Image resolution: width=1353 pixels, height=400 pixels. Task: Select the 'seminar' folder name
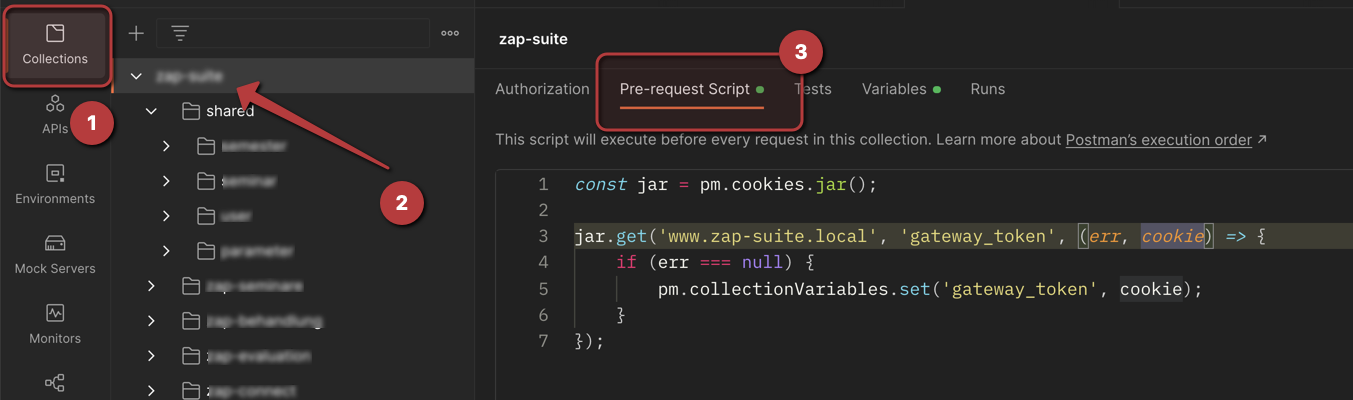(x=249, y=181)
